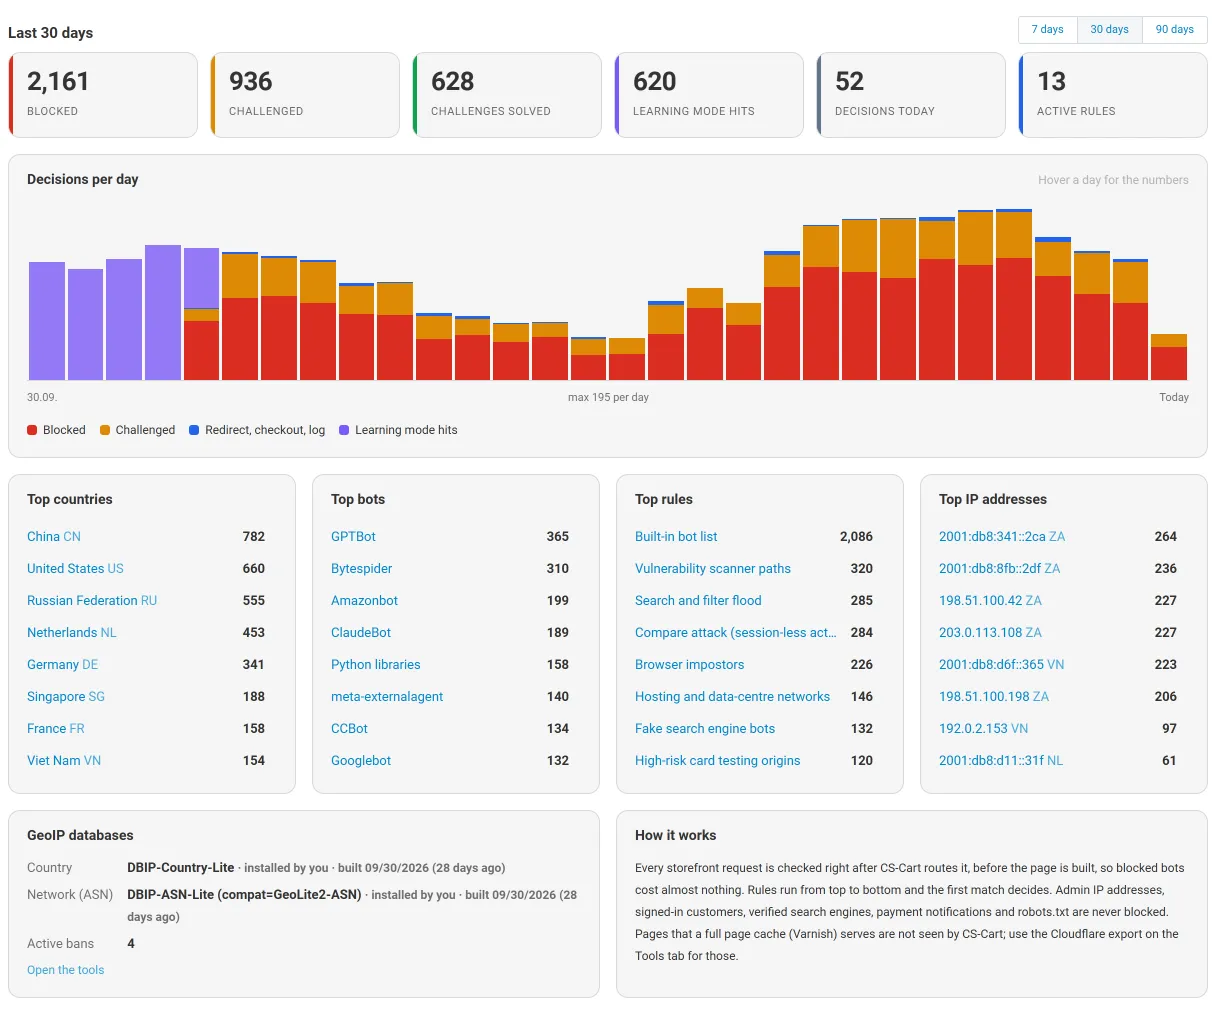Image resolution: width=1216 pixels, height=1010 pixels.
Task: Open the Germany DE link
Action: coord(62,665)
